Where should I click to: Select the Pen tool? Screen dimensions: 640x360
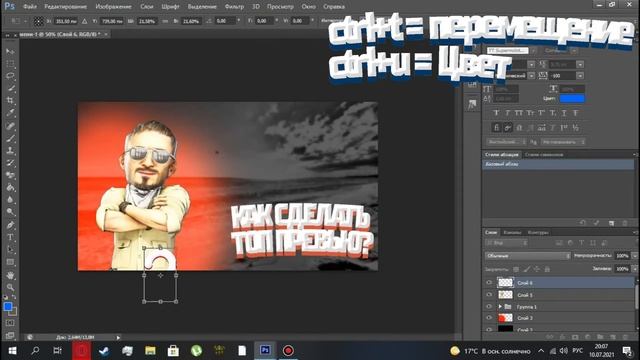click(10, 225)
